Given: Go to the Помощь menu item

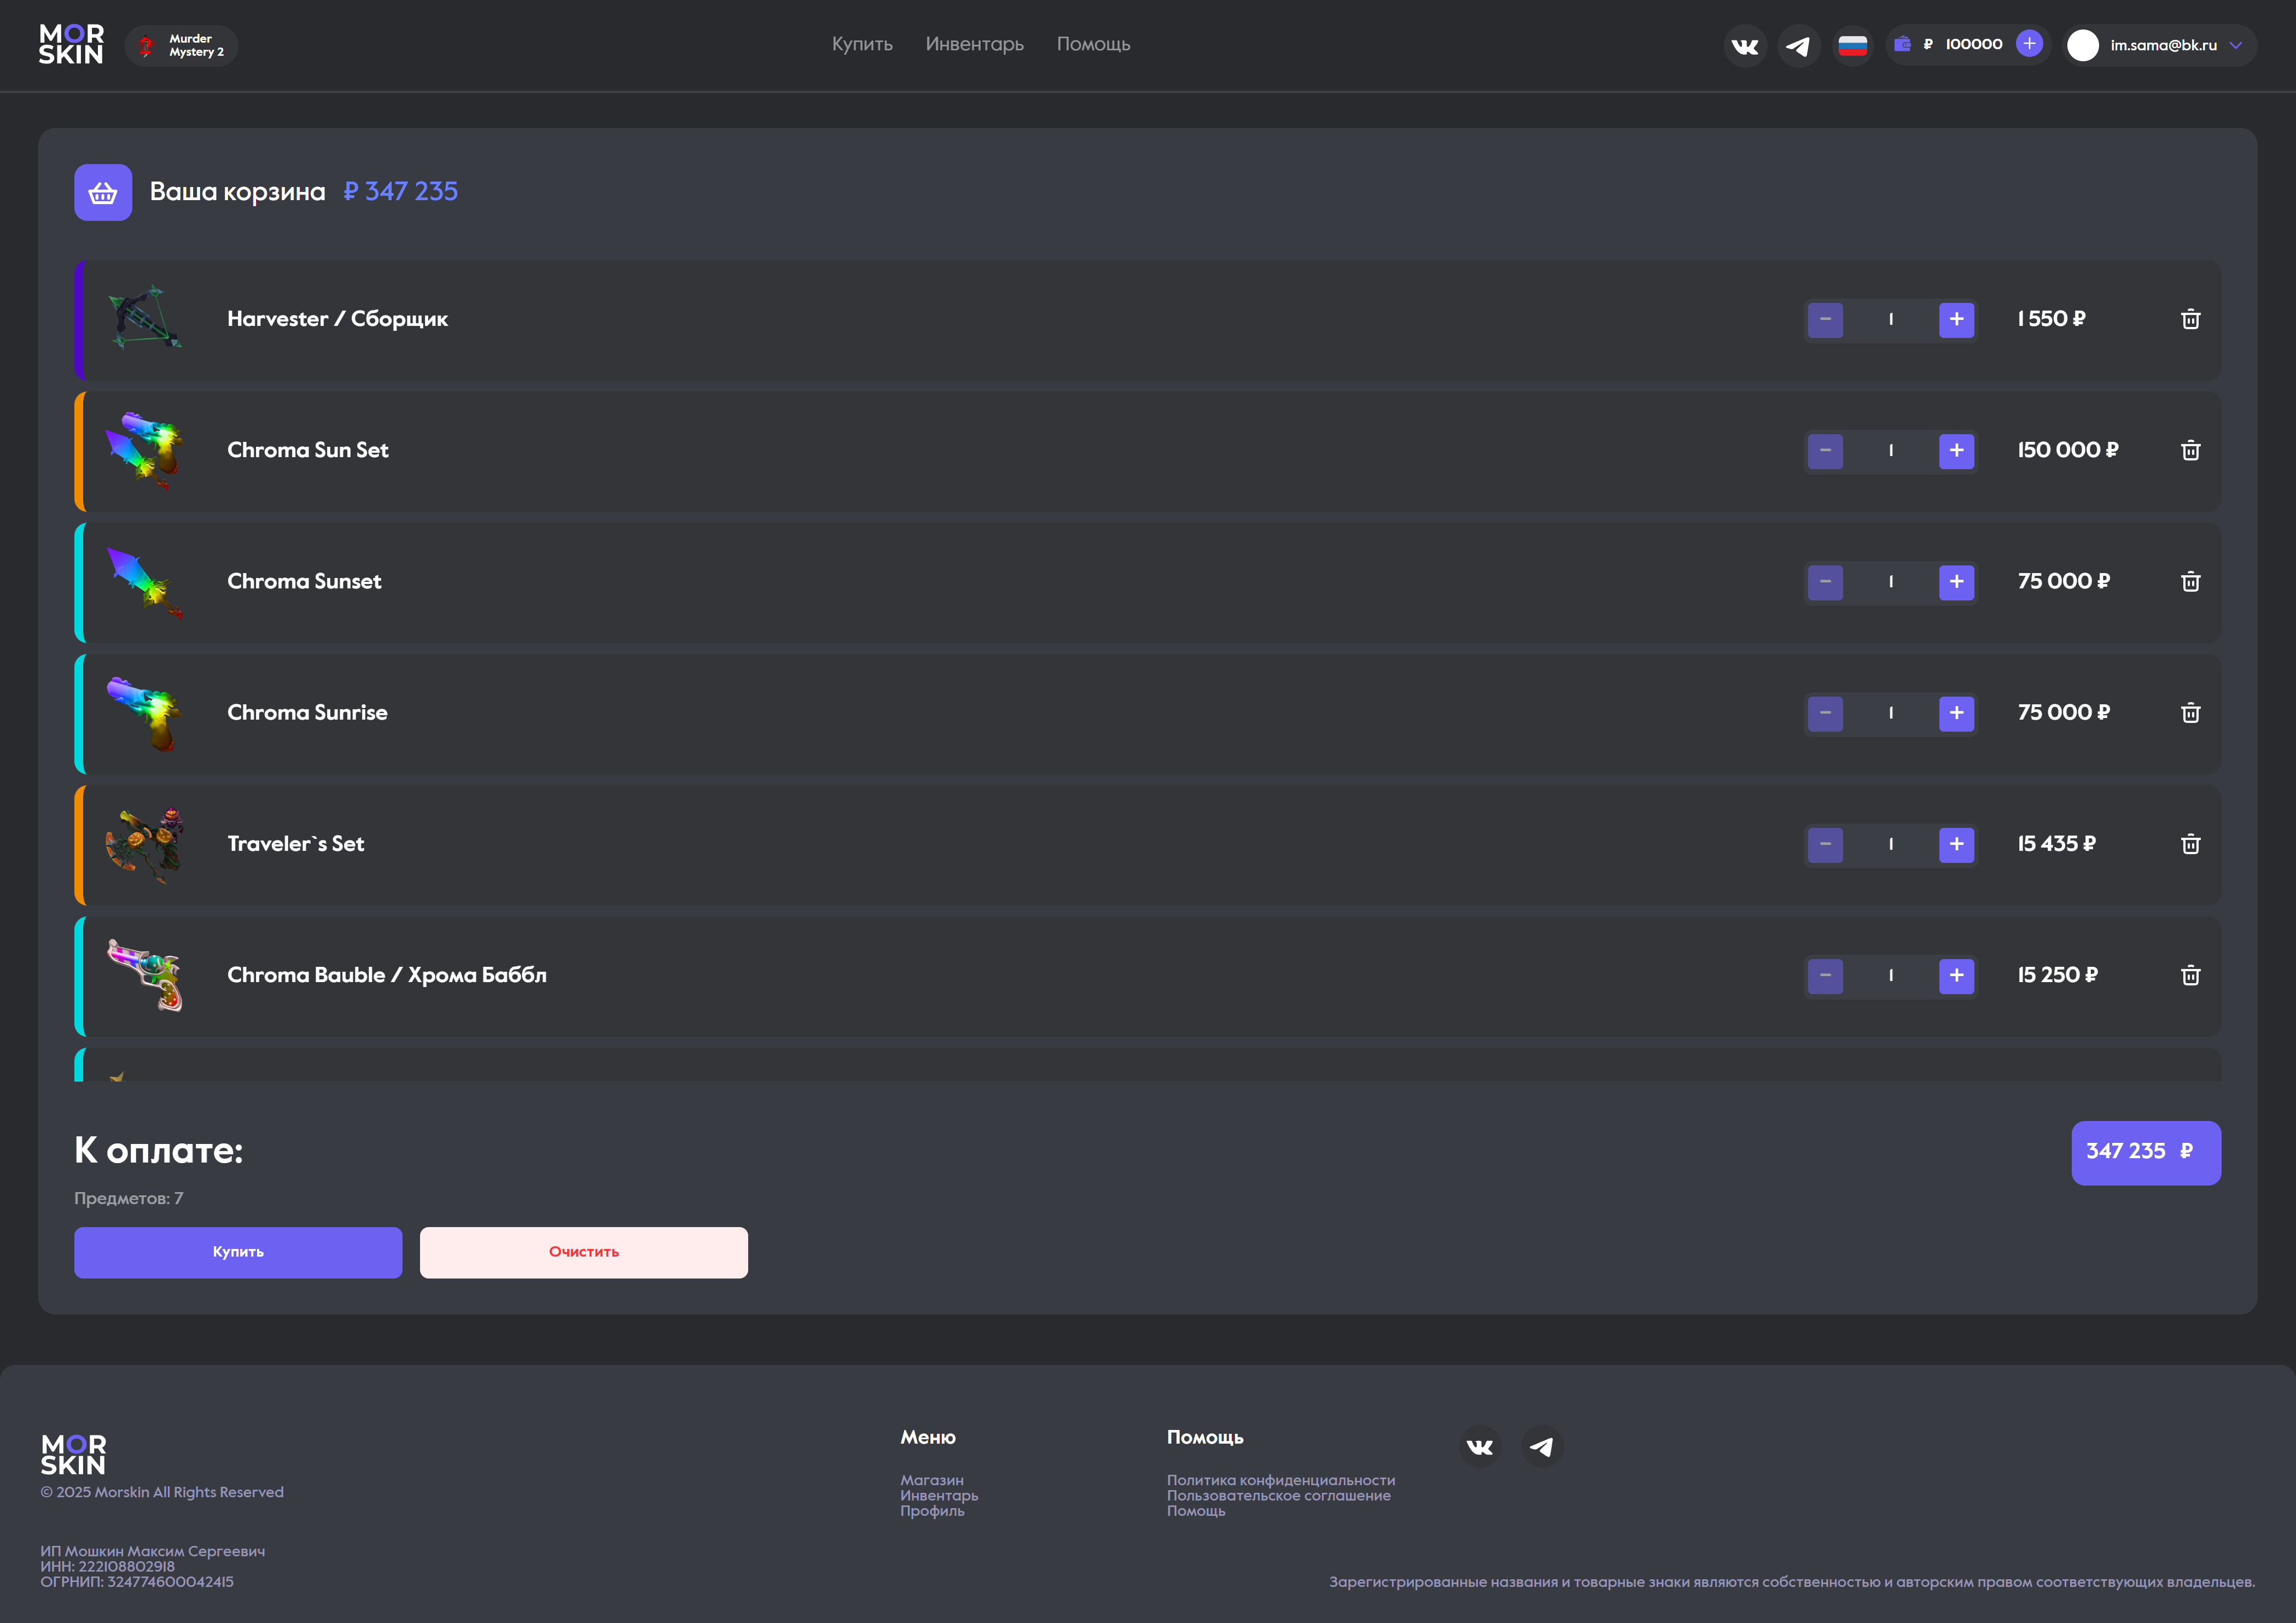Looking at the screenshot, I should 1093,44.
